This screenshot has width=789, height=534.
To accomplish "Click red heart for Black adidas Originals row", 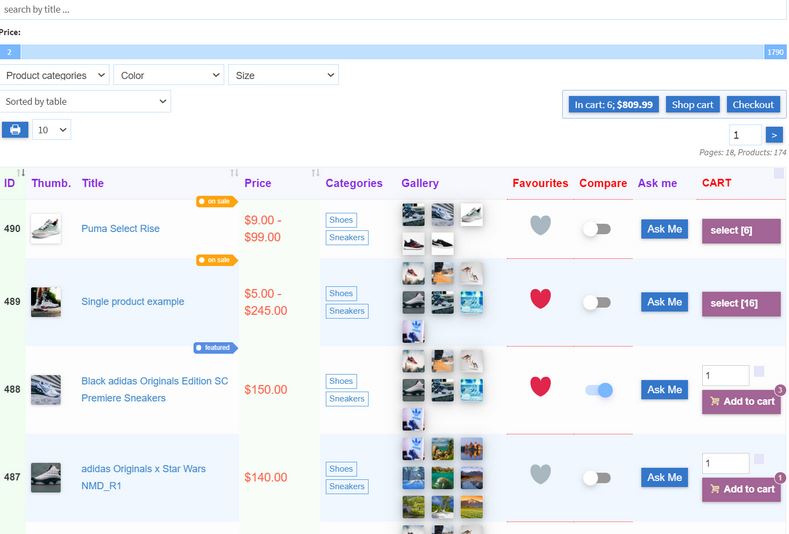I will 540,386.
